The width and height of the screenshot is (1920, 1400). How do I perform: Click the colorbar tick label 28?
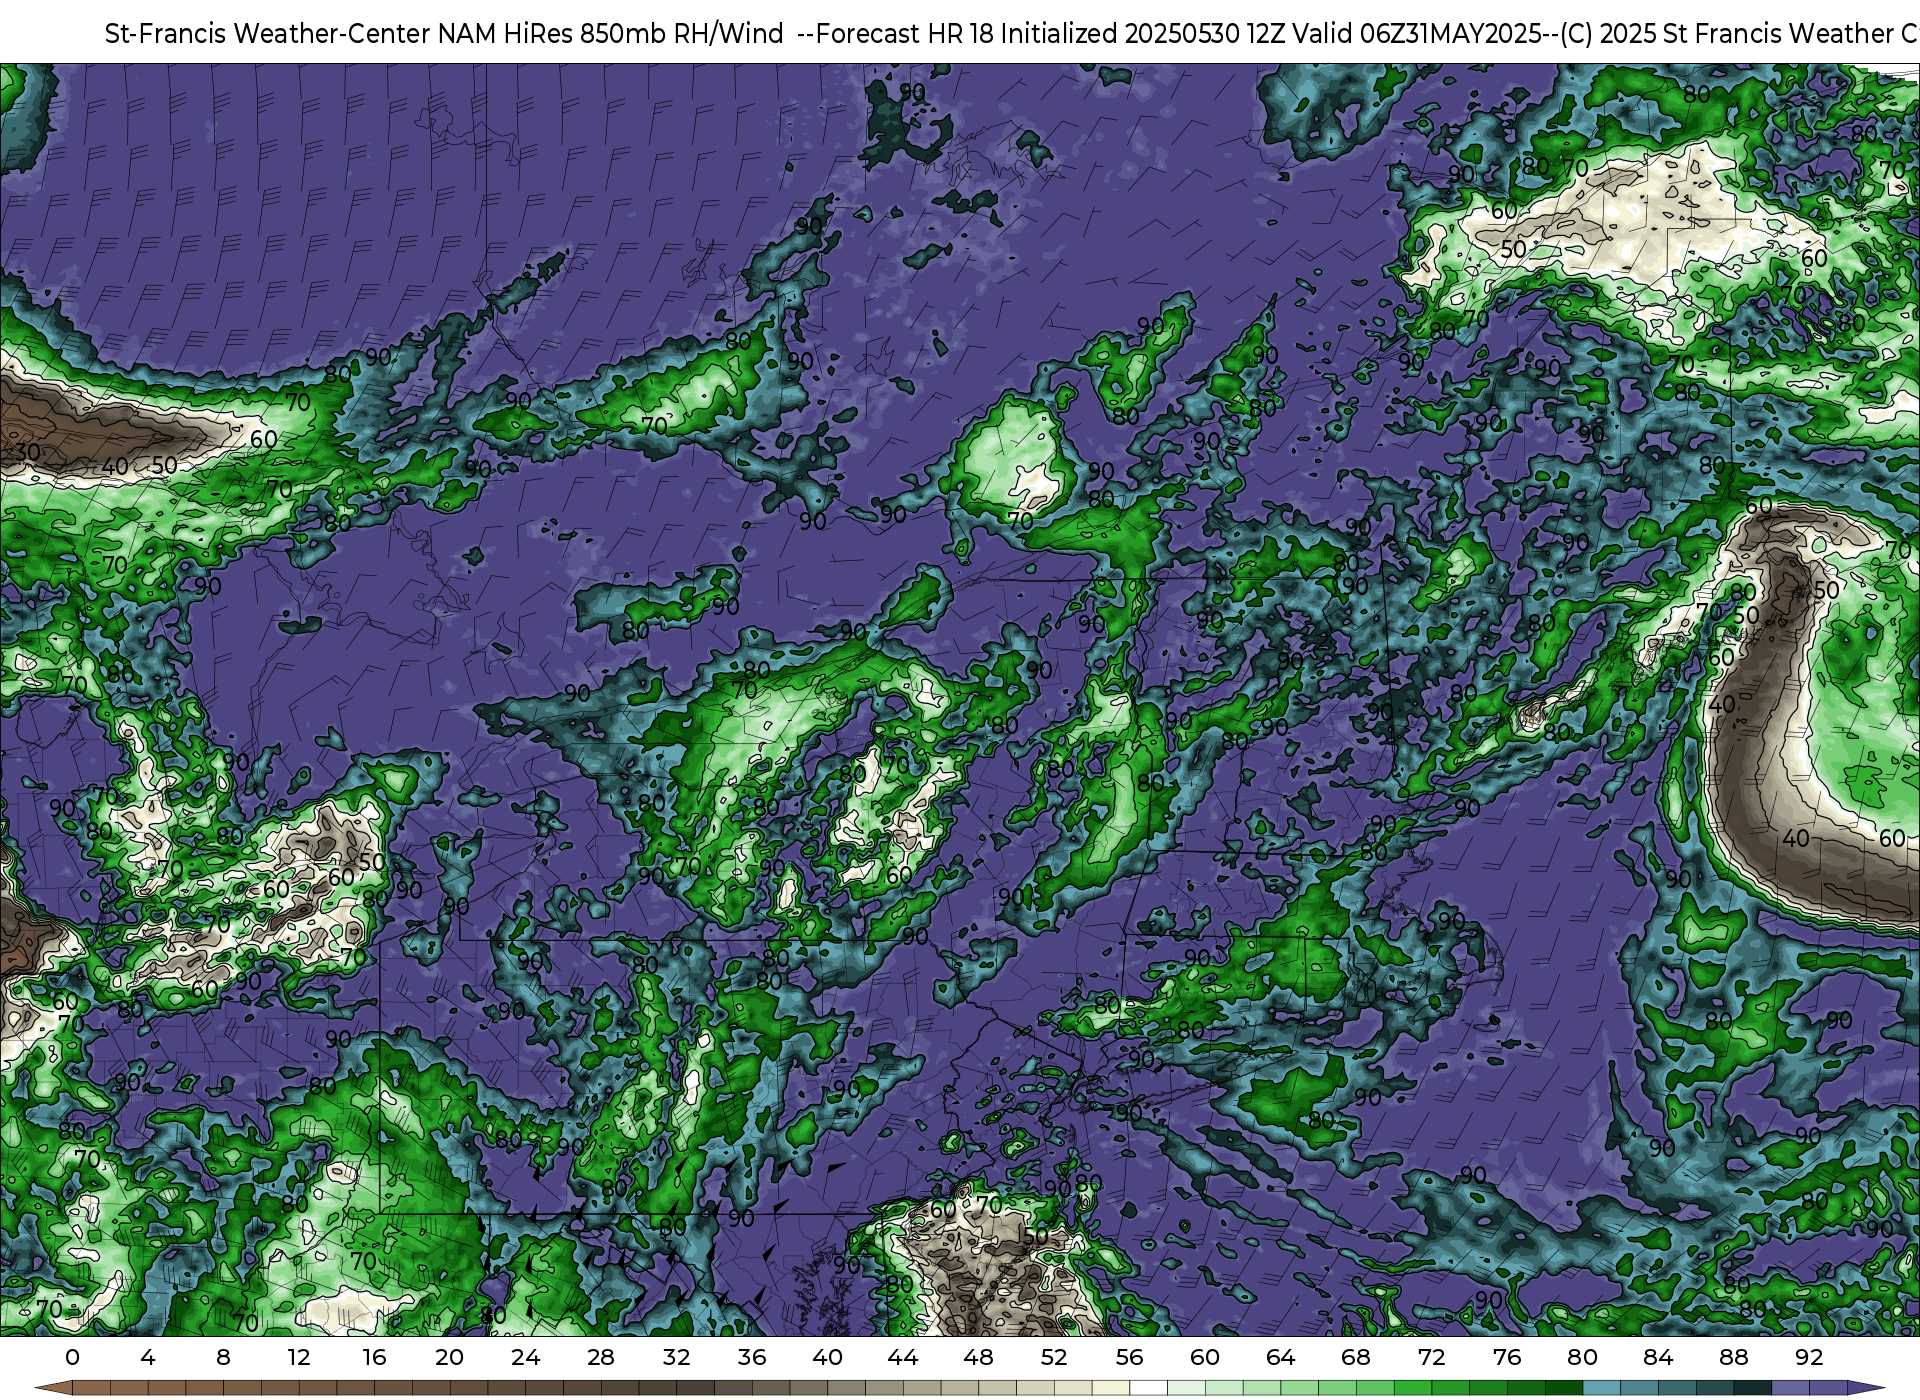click(601, 1357)
